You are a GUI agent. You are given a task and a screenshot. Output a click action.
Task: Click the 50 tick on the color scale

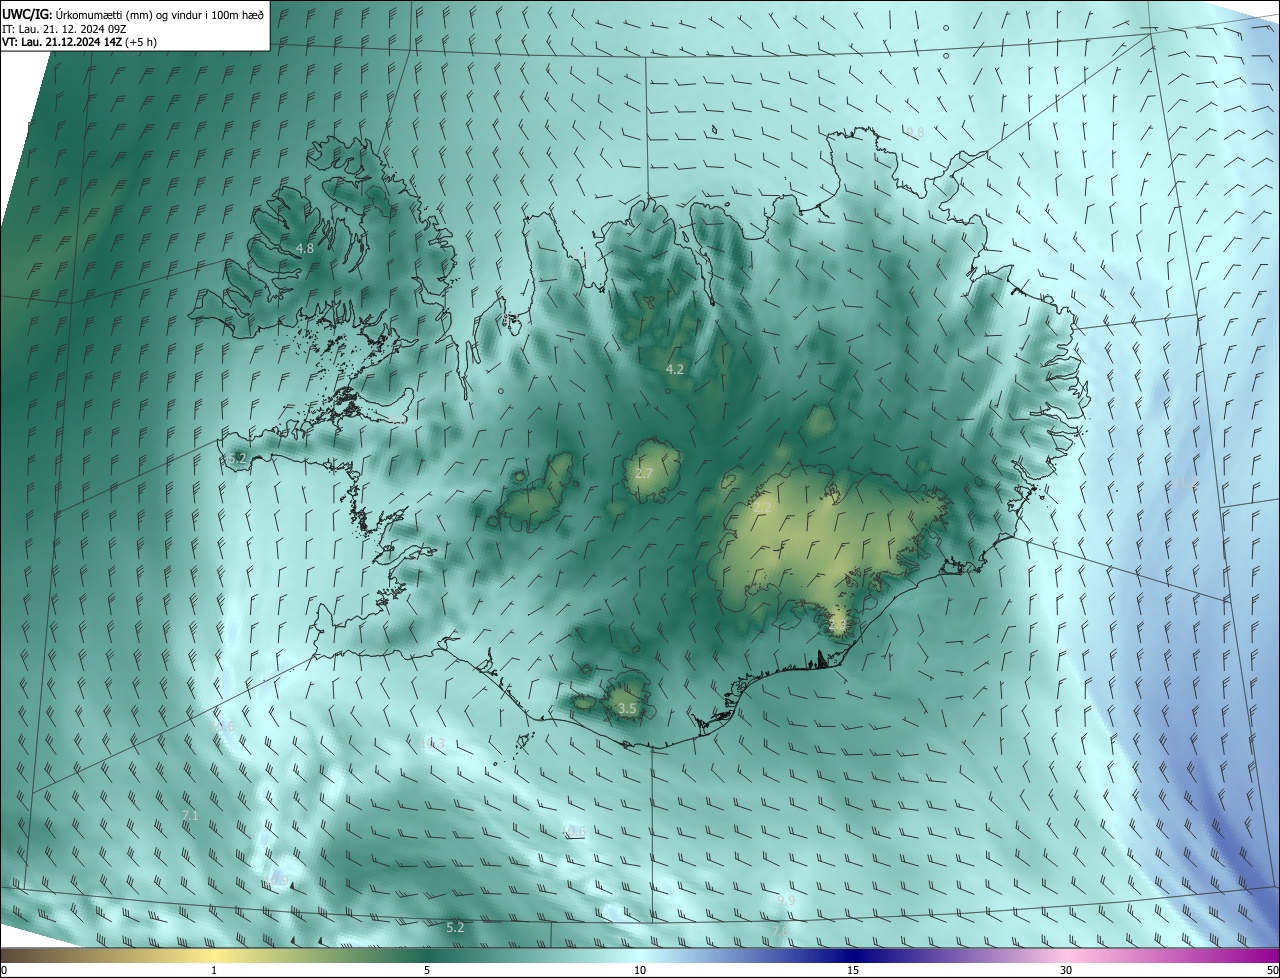click(1272, 970)
